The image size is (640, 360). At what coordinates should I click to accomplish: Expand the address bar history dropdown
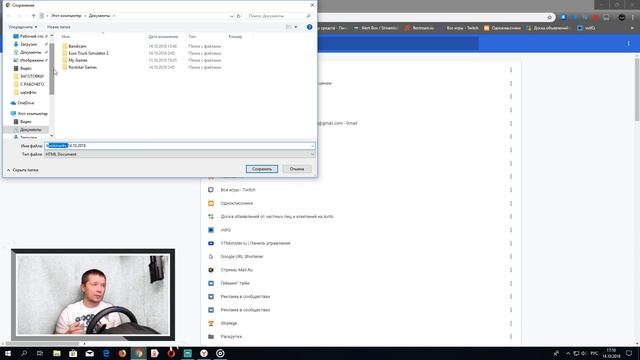tap(231, 16)
